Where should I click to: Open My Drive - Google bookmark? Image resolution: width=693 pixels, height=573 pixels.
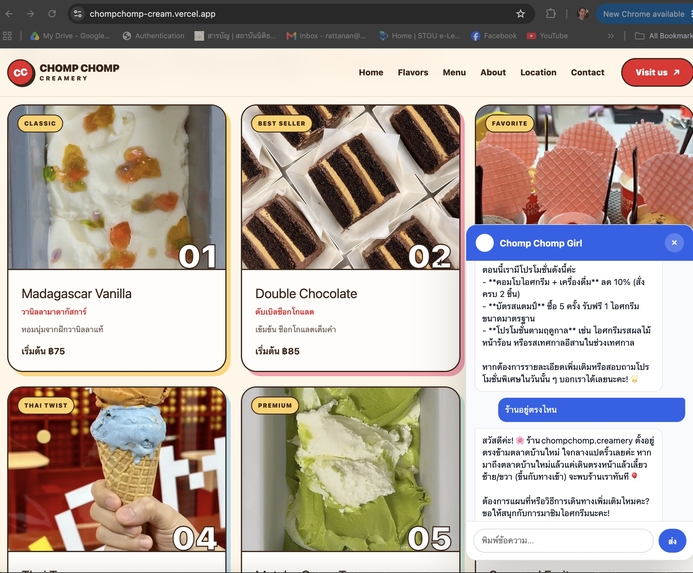pyautogui.click(x=70, y=36)
